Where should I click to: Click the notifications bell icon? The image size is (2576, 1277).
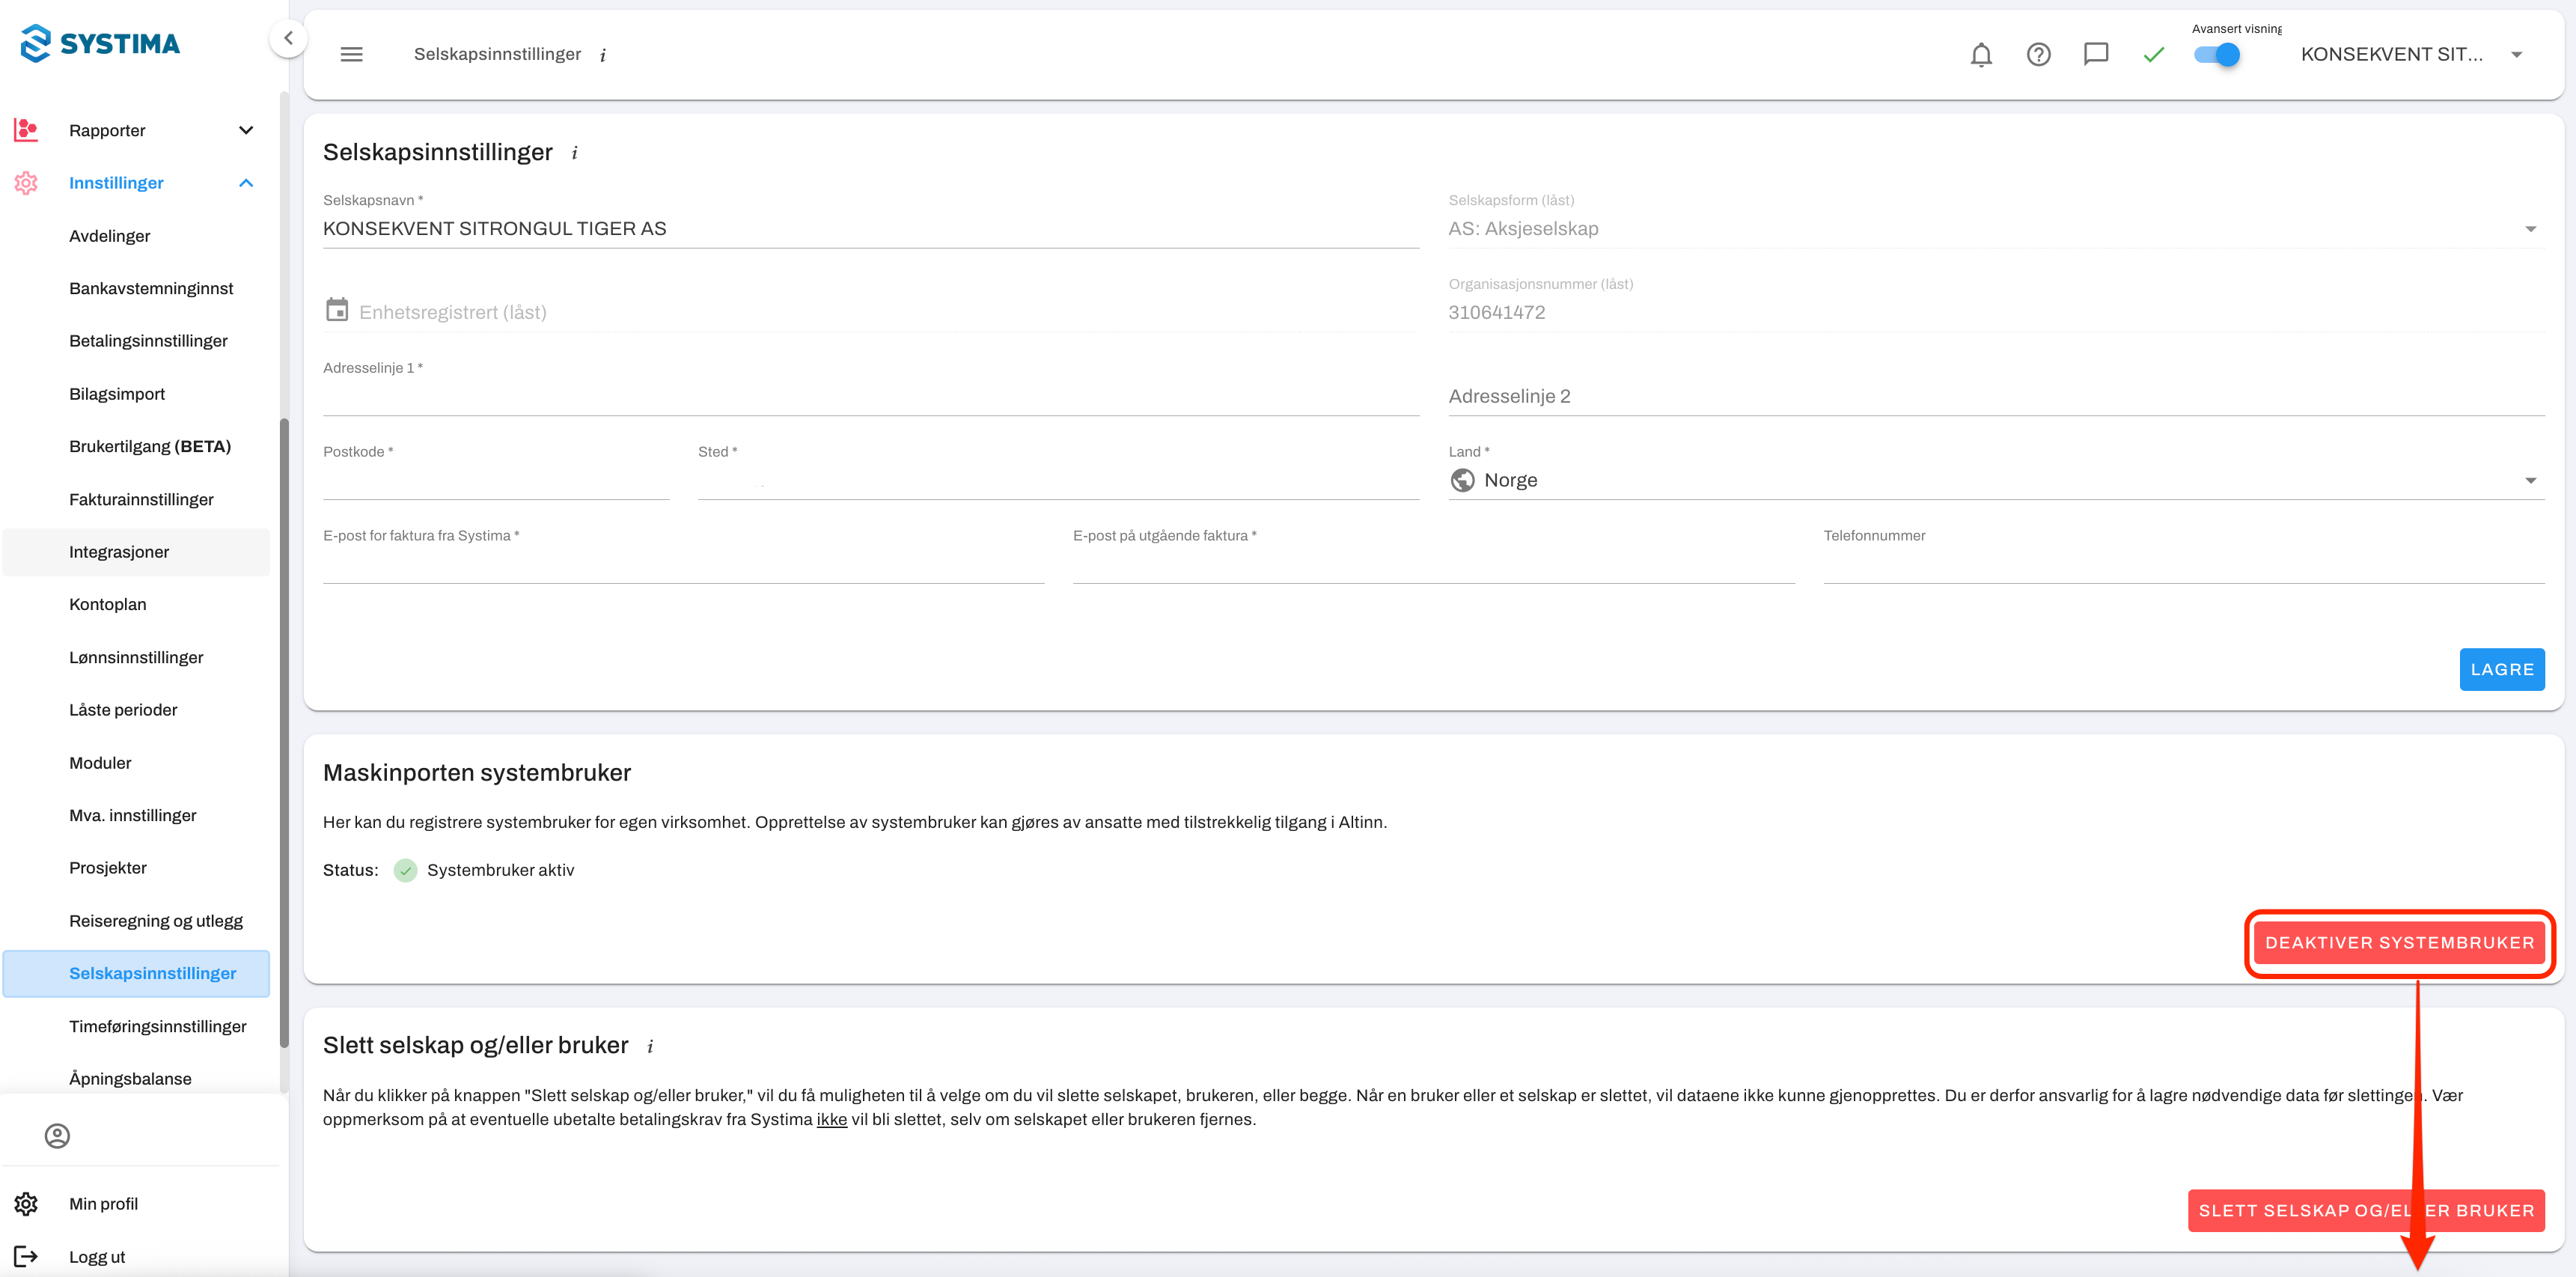pos(1980,55)
